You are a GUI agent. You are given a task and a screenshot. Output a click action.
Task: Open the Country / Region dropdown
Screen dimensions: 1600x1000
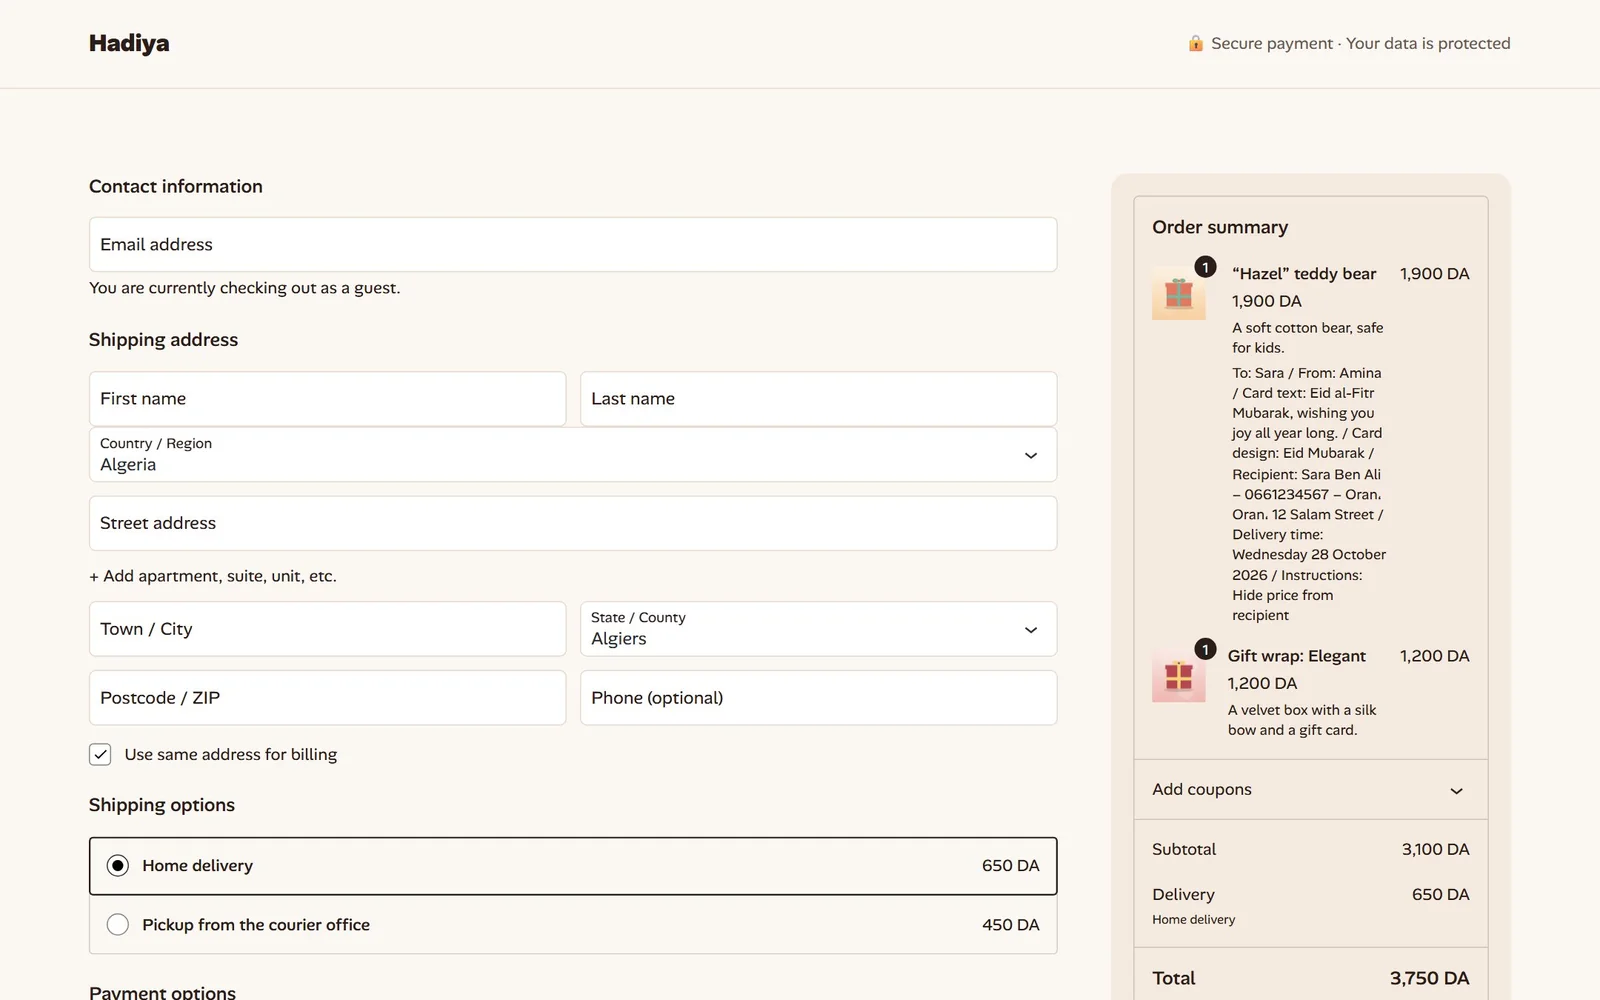(x=573, y=455)
